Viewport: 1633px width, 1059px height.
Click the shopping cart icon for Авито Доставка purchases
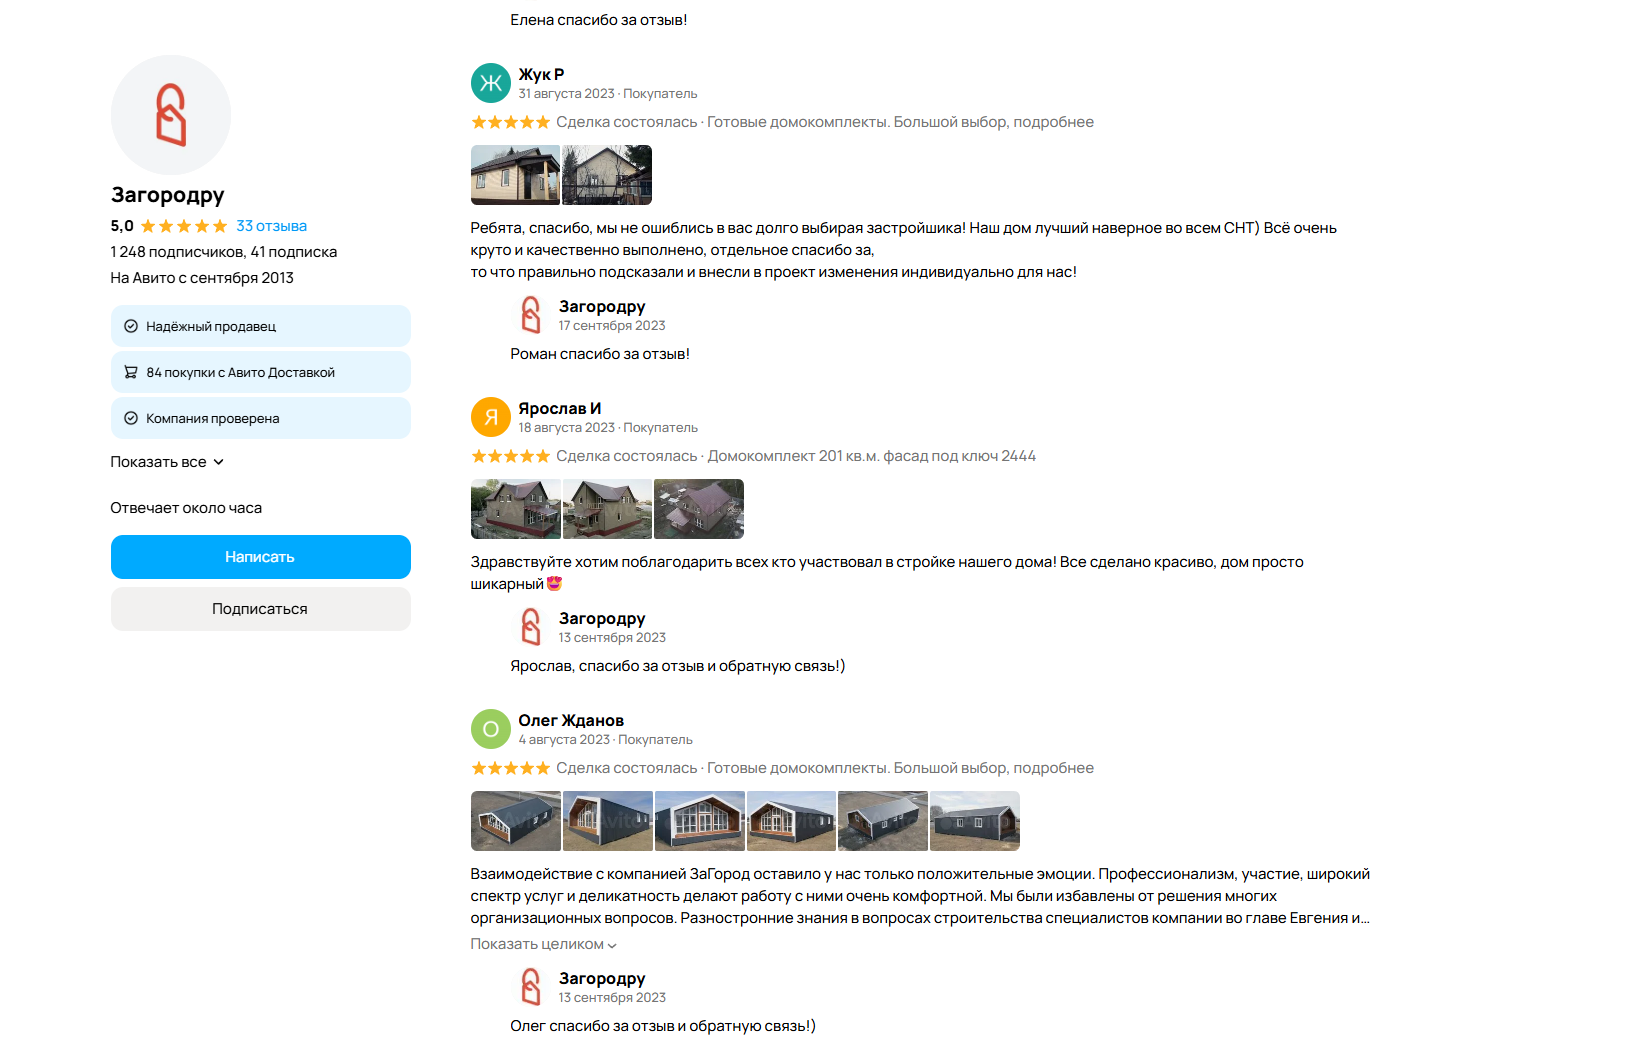click(131, 372)
